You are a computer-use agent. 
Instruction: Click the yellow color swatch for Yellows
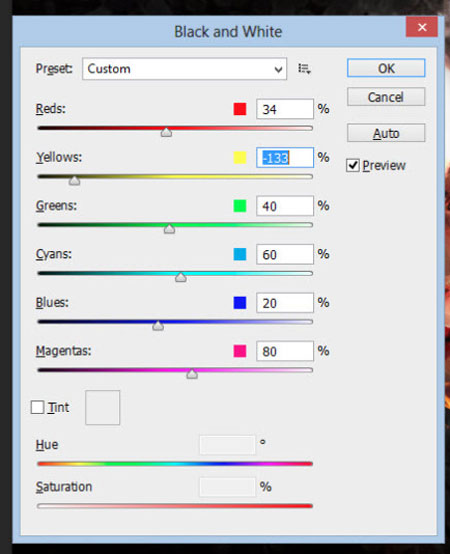(240, 158)
